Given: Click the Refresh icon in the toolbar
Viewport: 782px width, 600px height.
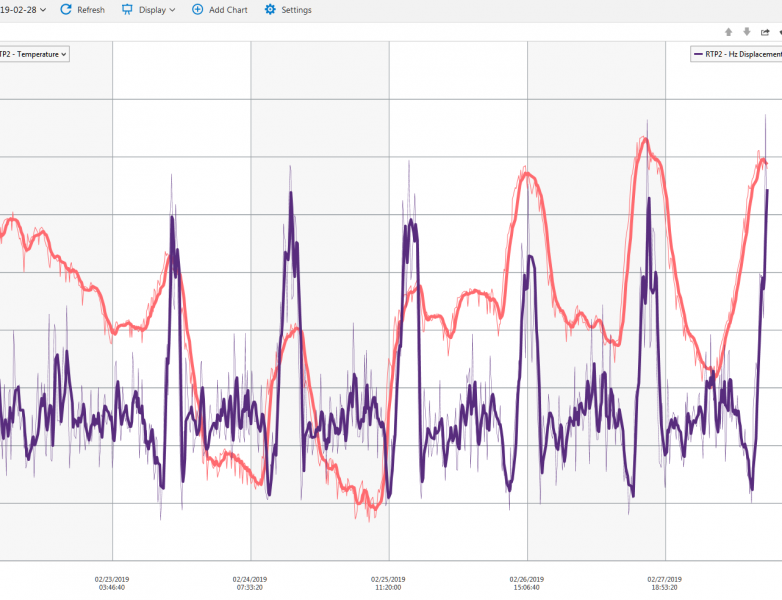Looking at the screenshot, I should click(66, 10).
